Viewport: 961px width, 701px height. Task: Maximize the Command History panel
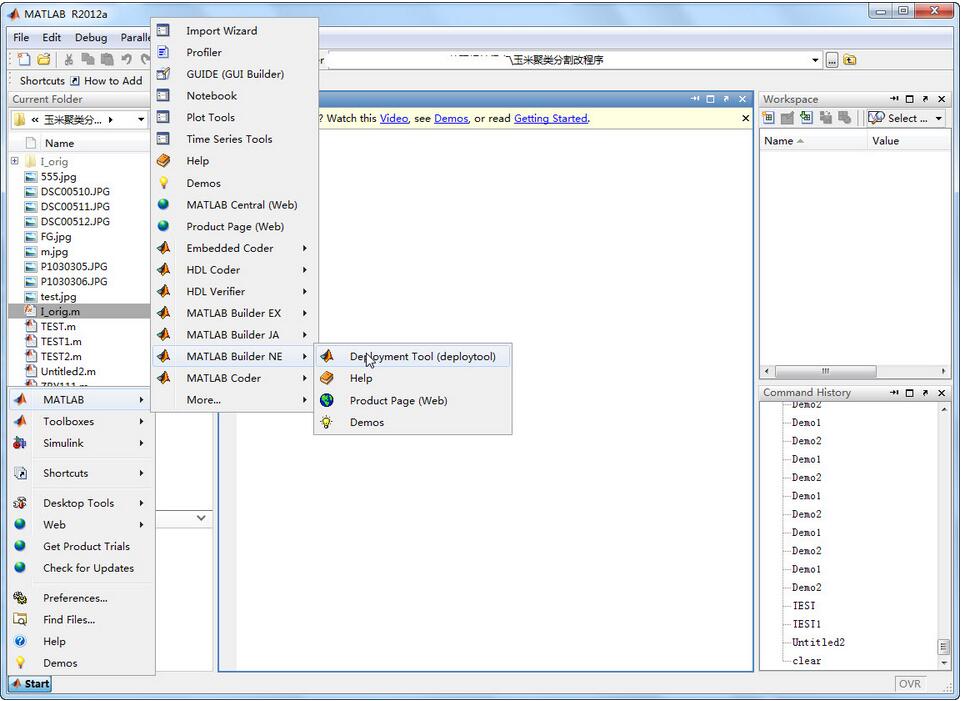(910, 392)
